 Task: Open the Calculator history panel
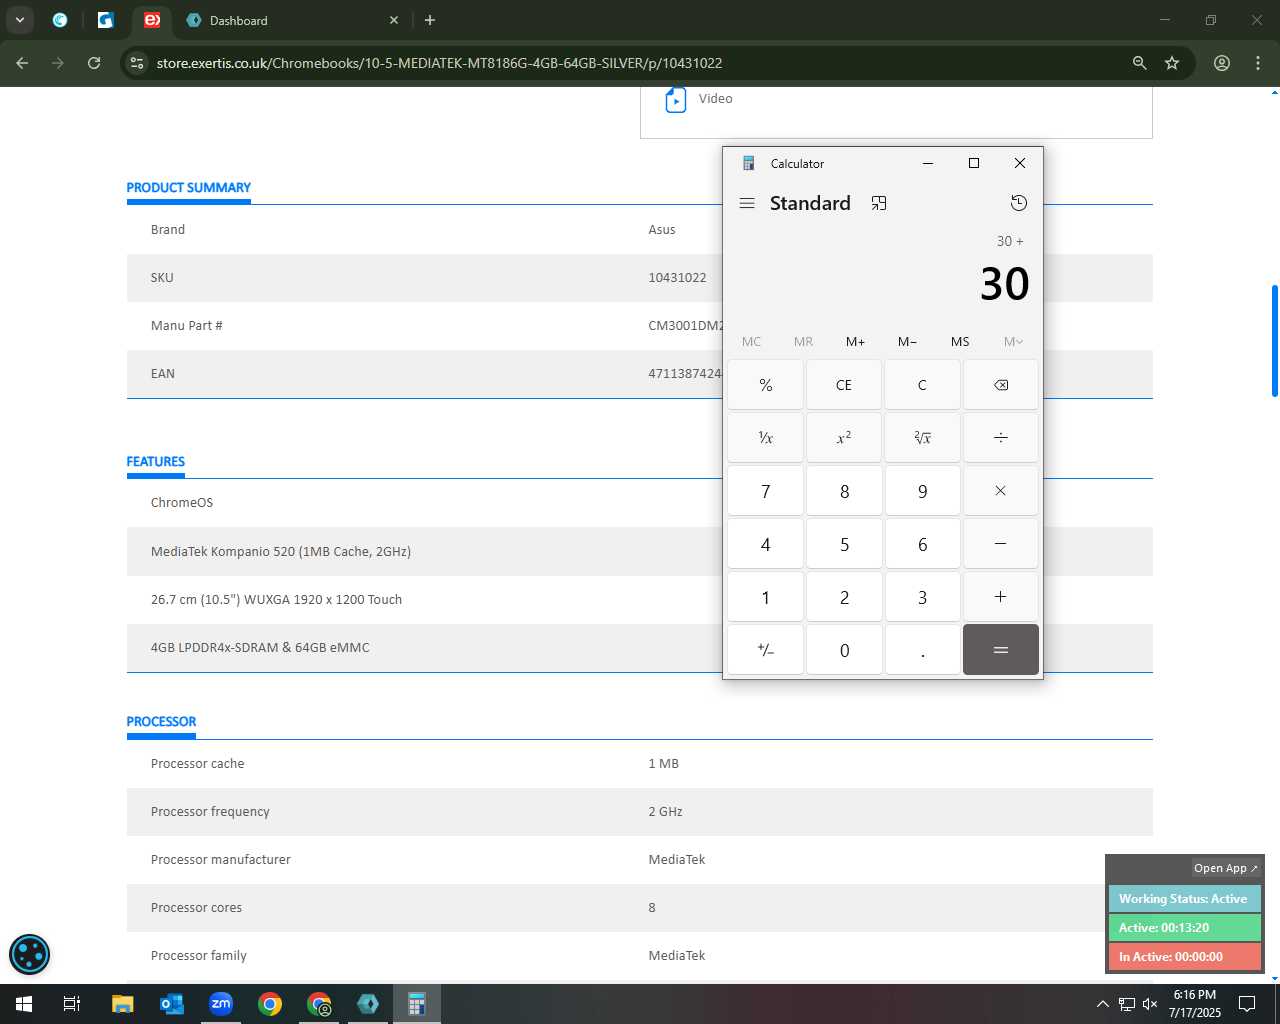[x=1019, y=203]
